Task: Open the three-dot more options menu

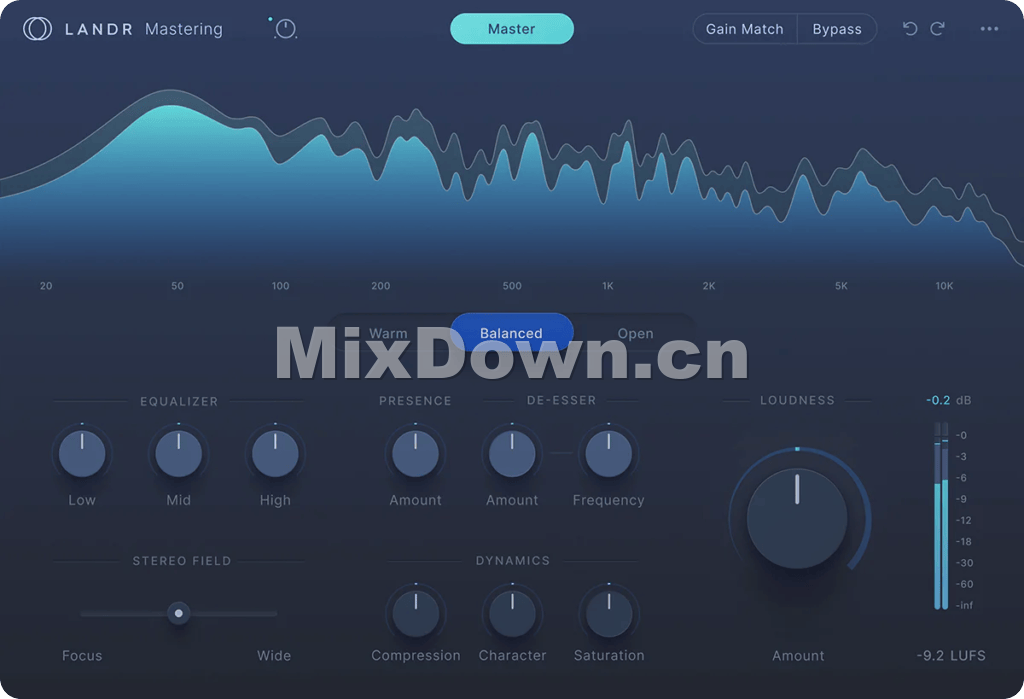Action: point(989,29)
